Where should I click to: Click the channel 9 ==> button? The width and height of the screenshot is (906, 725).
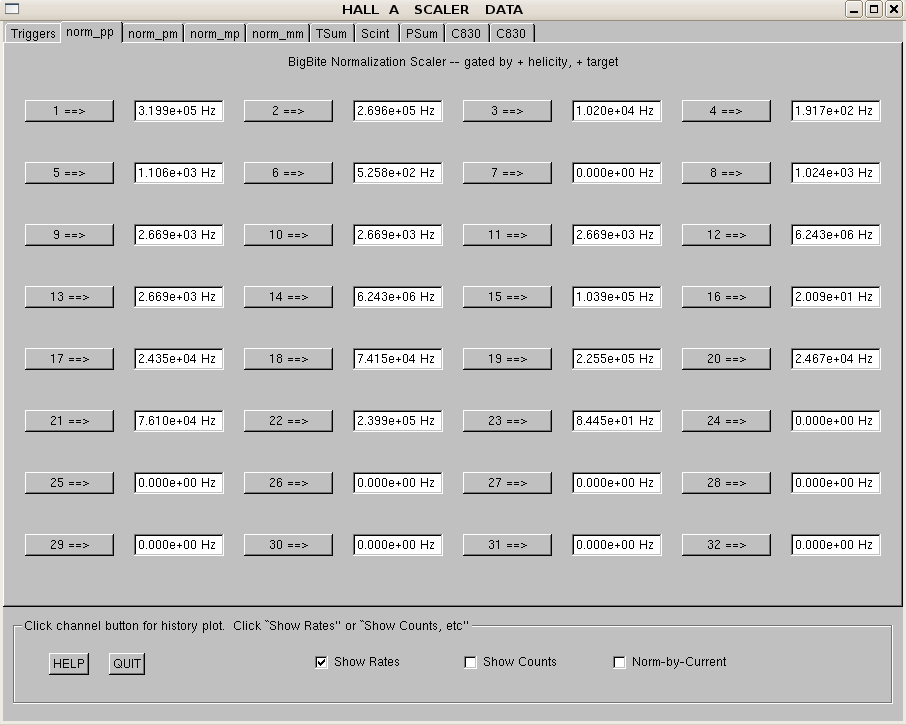coord(69,235)
